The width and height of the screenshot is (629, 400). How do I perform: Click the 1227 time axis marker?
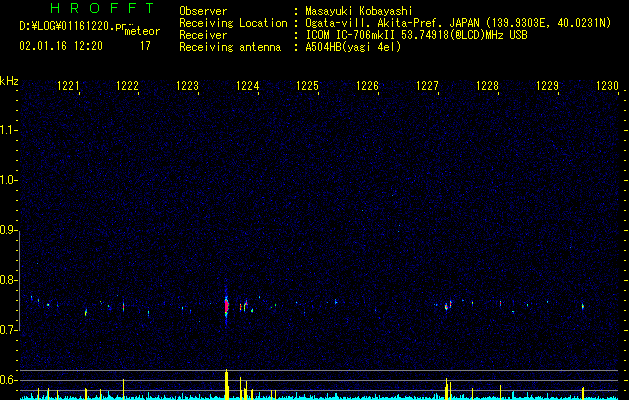click(427, 86)
